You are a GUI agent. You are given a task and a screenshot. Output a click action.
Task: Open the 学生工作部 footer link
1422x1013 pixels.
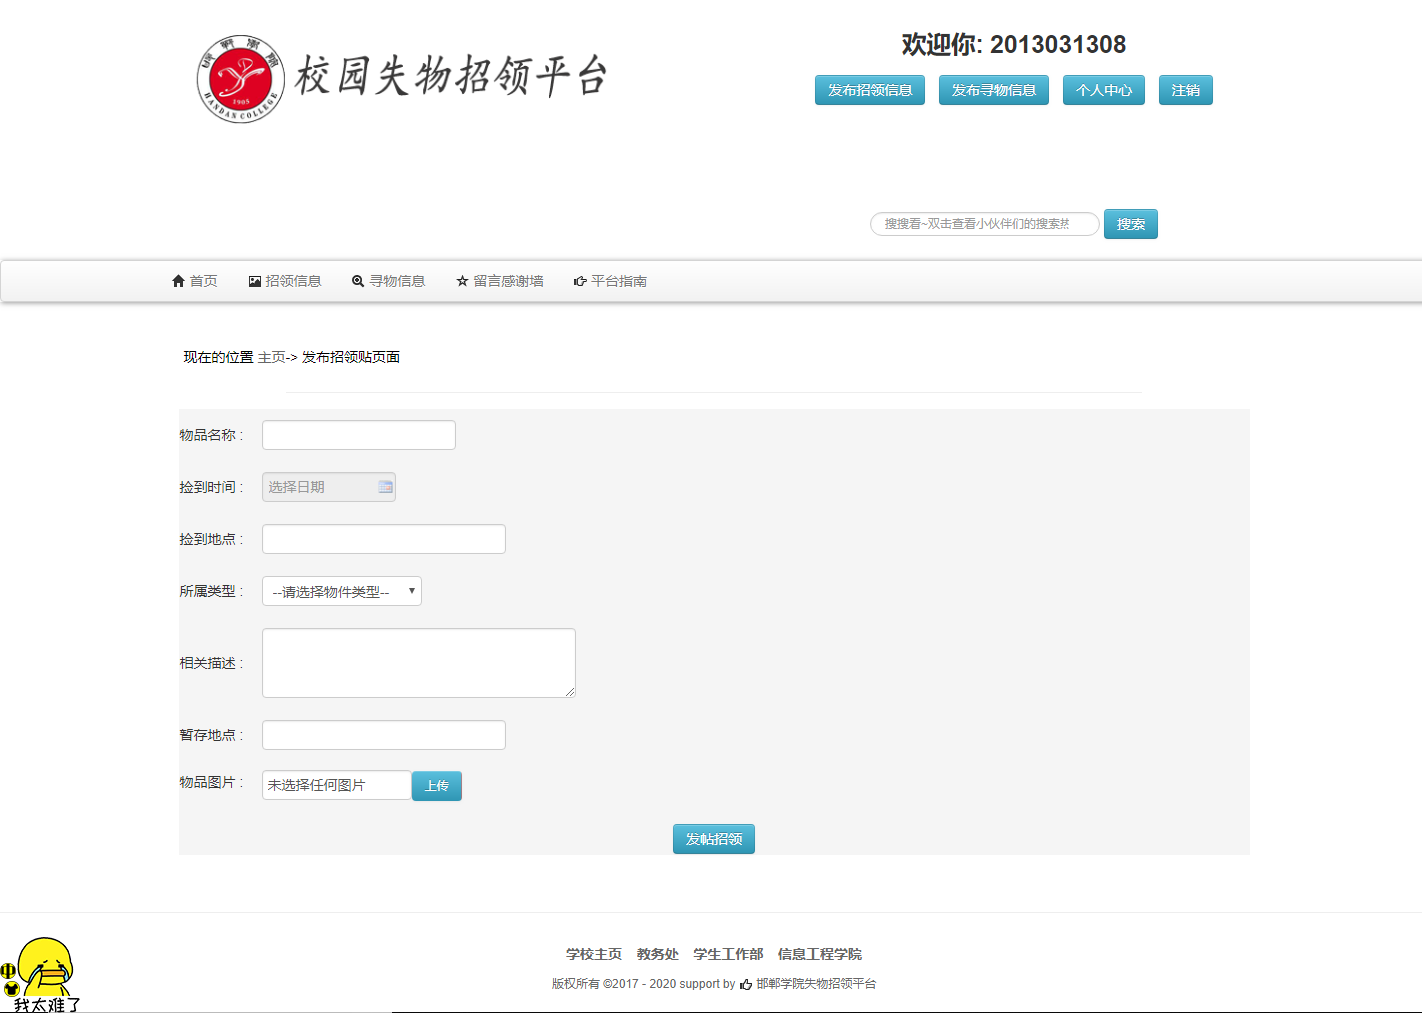(x=728, y=954)
